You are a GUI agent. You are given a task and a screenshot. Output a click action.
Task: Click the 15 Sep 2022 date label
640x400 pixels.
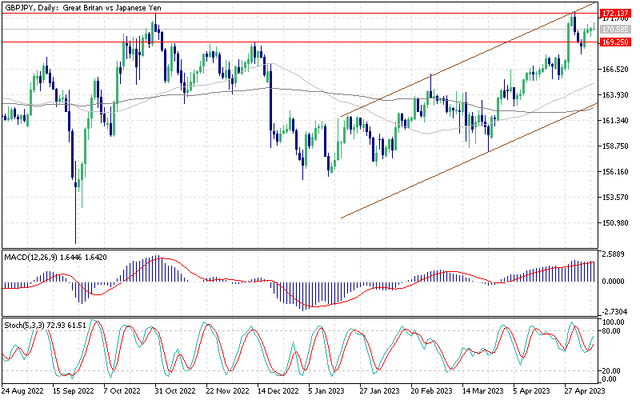tap(75, 393)
